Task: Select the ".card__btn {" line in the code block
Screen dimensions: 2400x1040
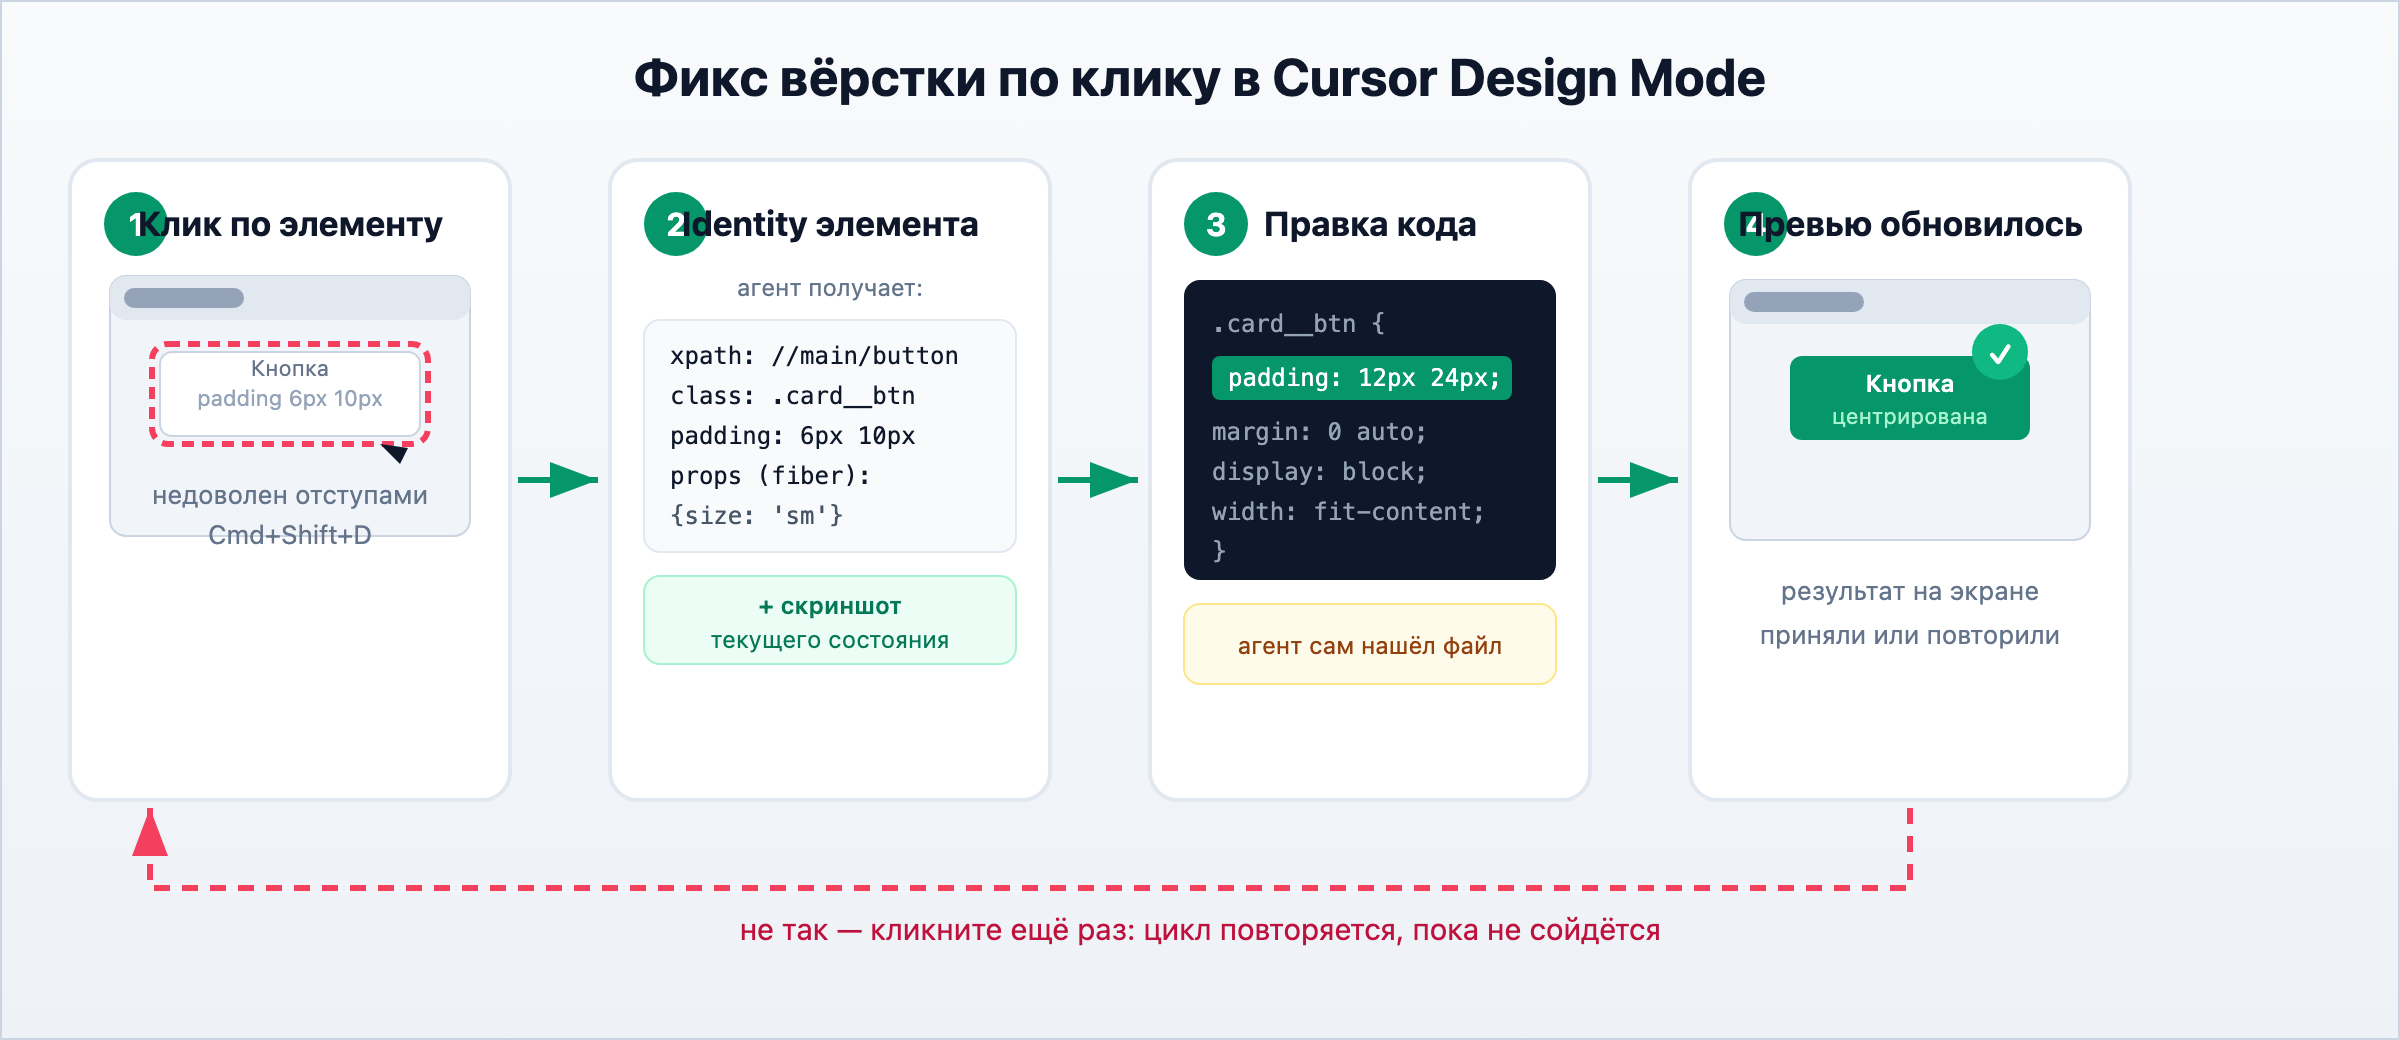Action: [1298, 324]
